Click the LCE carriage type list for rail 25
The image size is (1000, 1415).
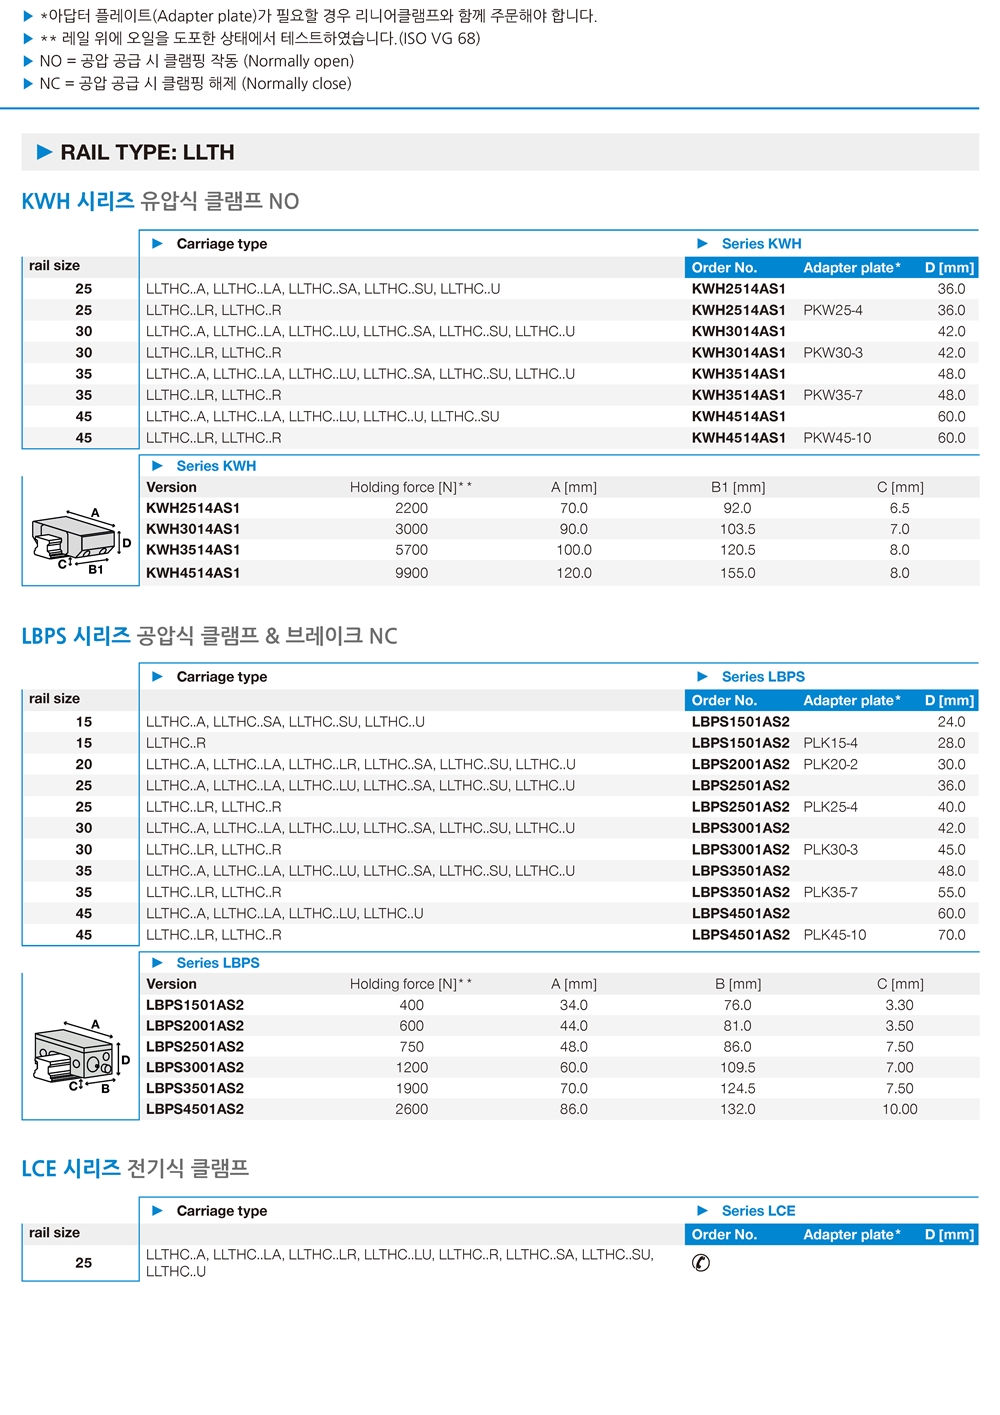400,1263
